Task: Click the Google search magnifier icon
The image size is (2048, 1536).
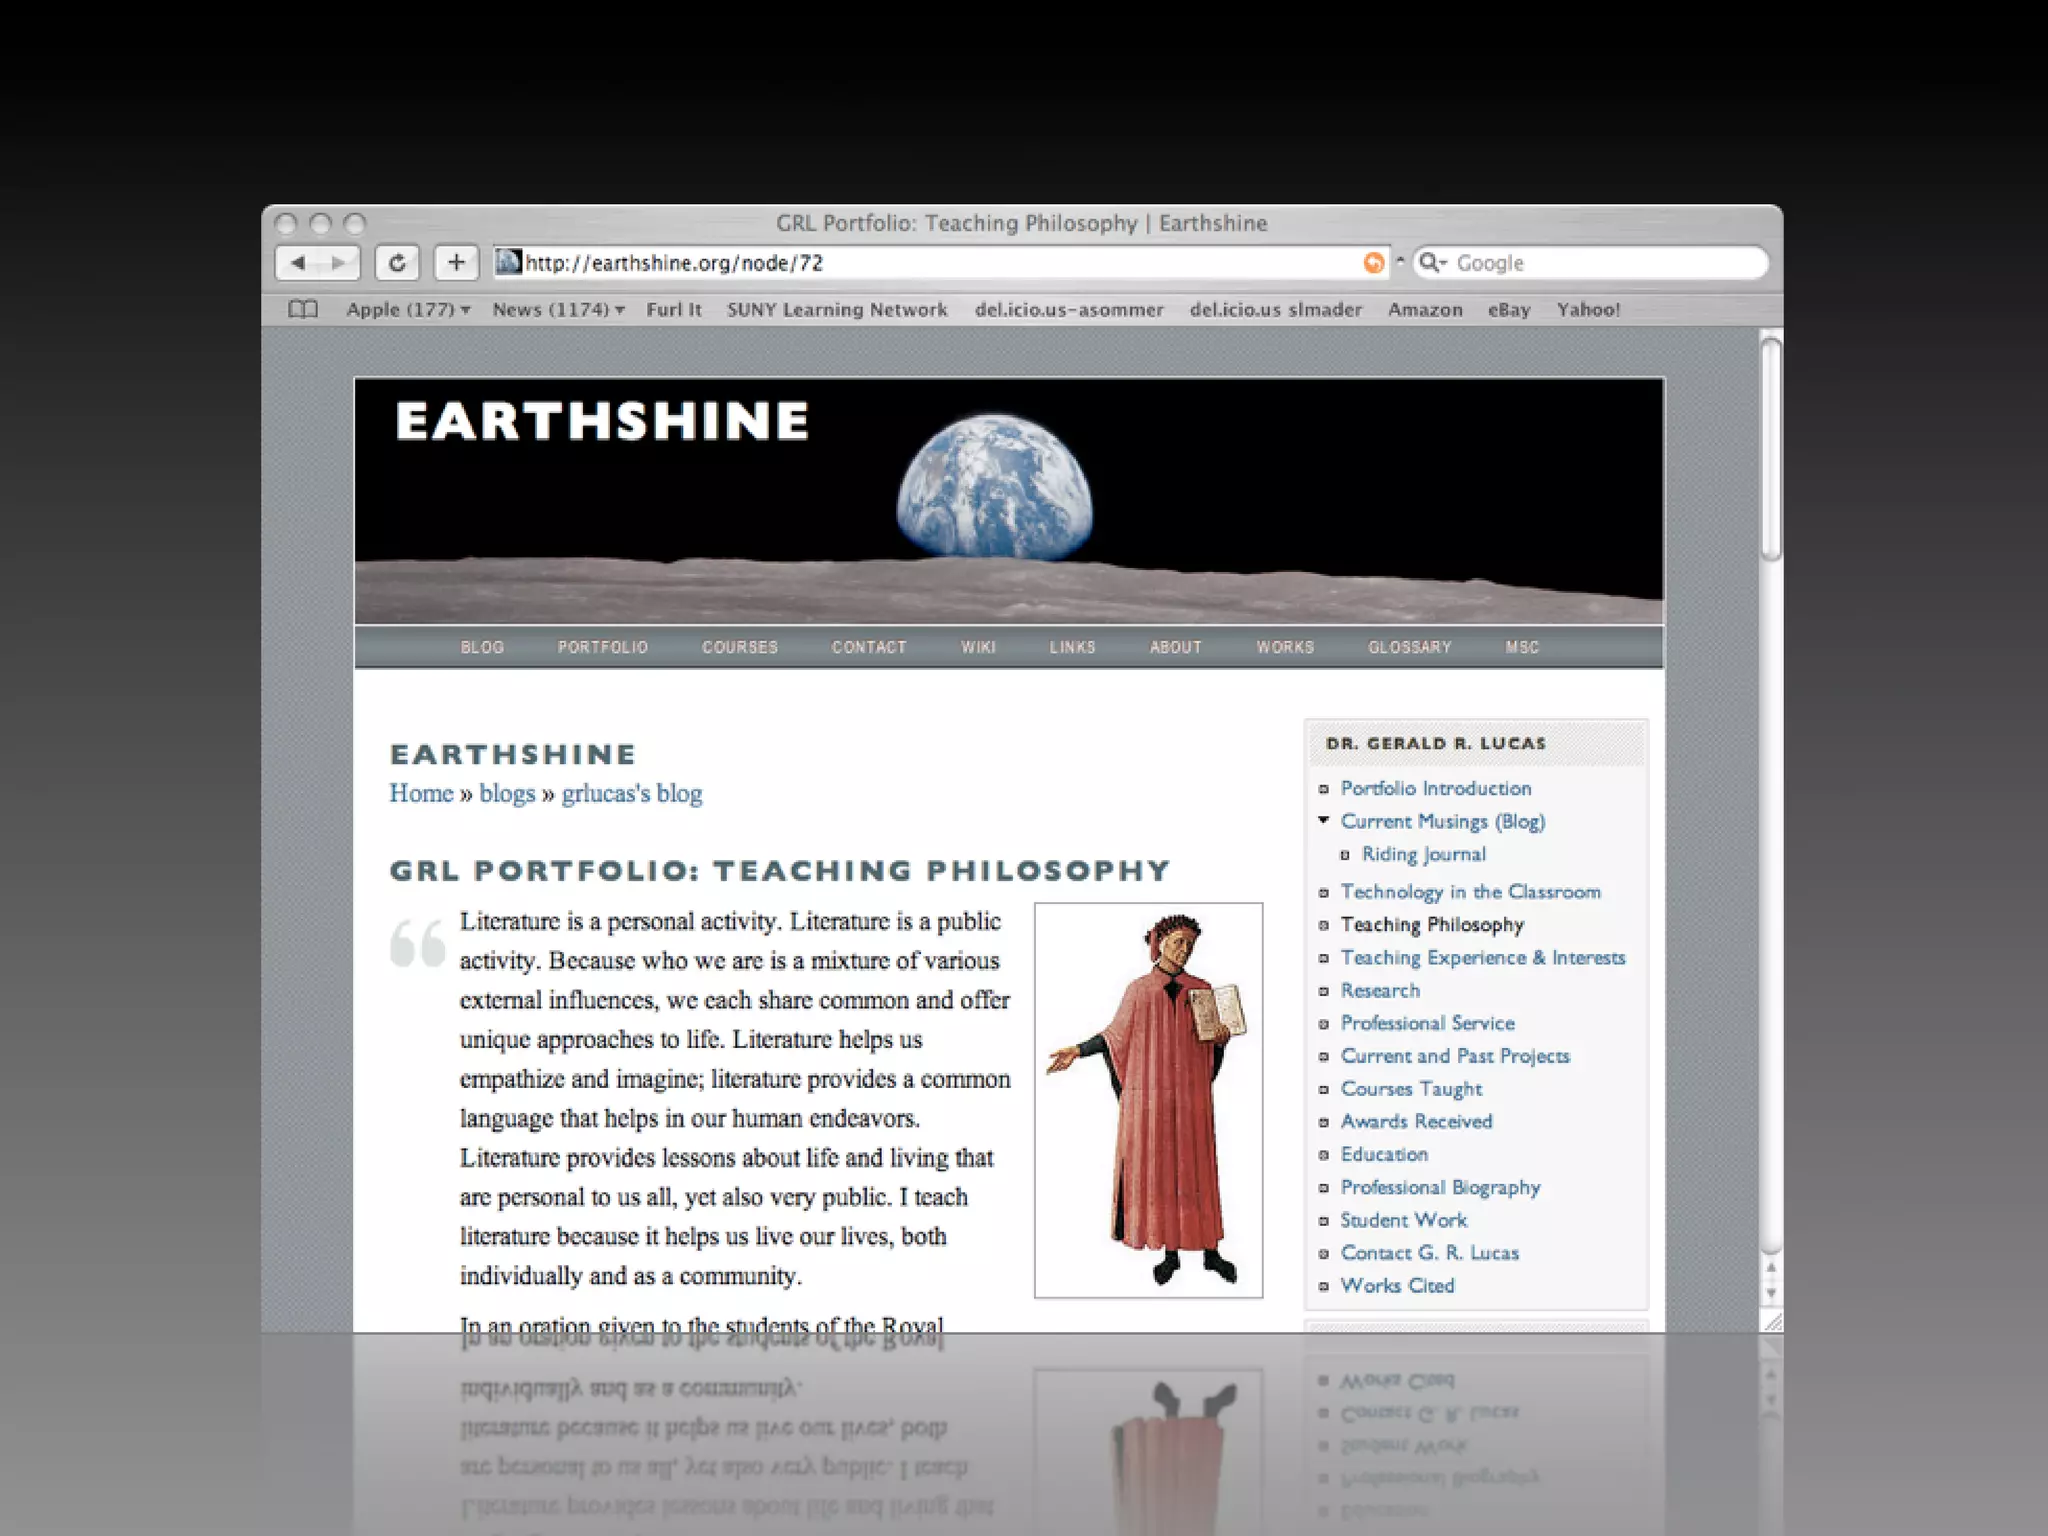Action: coord(1433,262)
